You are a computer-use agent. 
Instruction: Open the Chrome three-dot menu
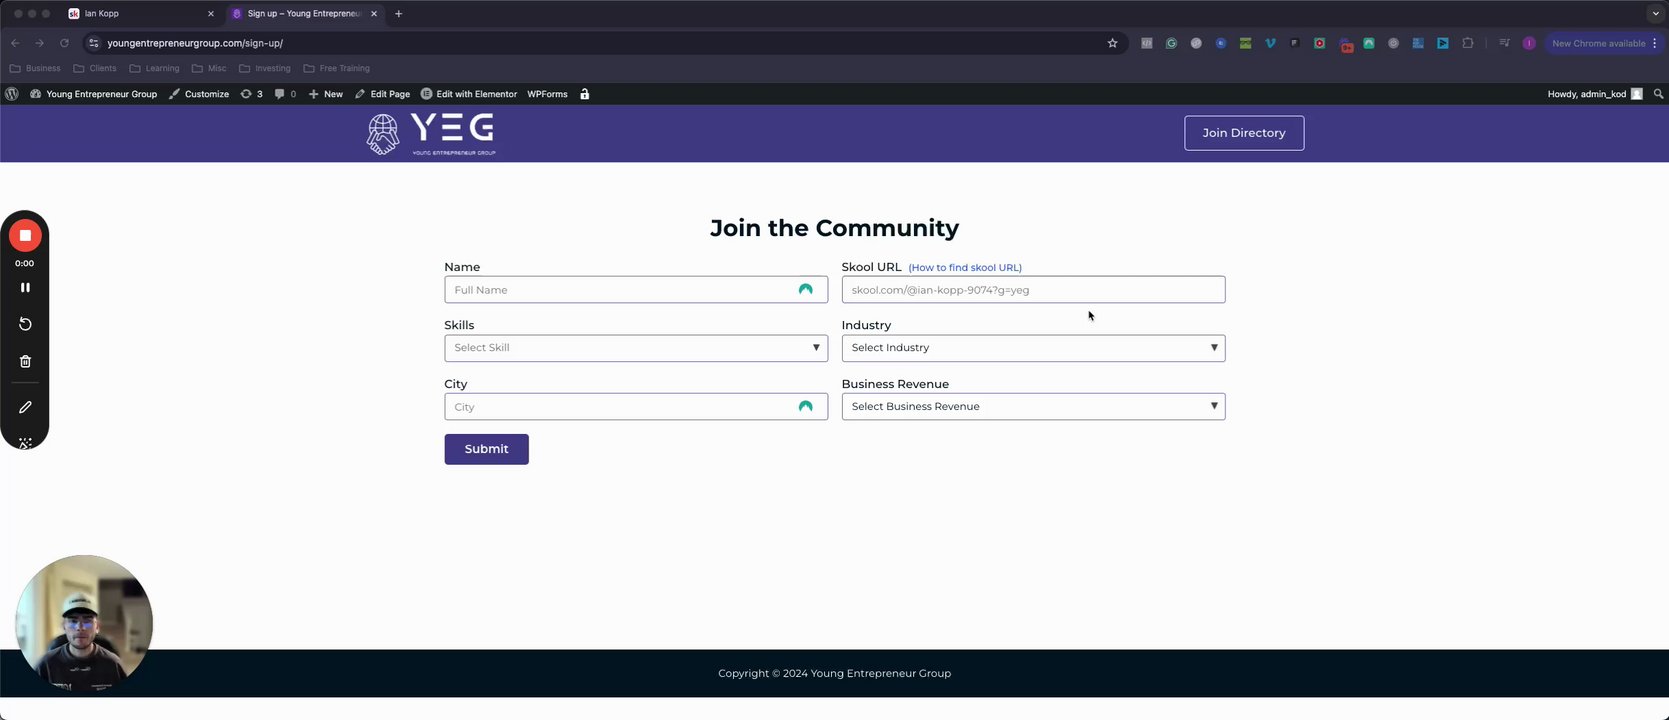(1655, 43)
